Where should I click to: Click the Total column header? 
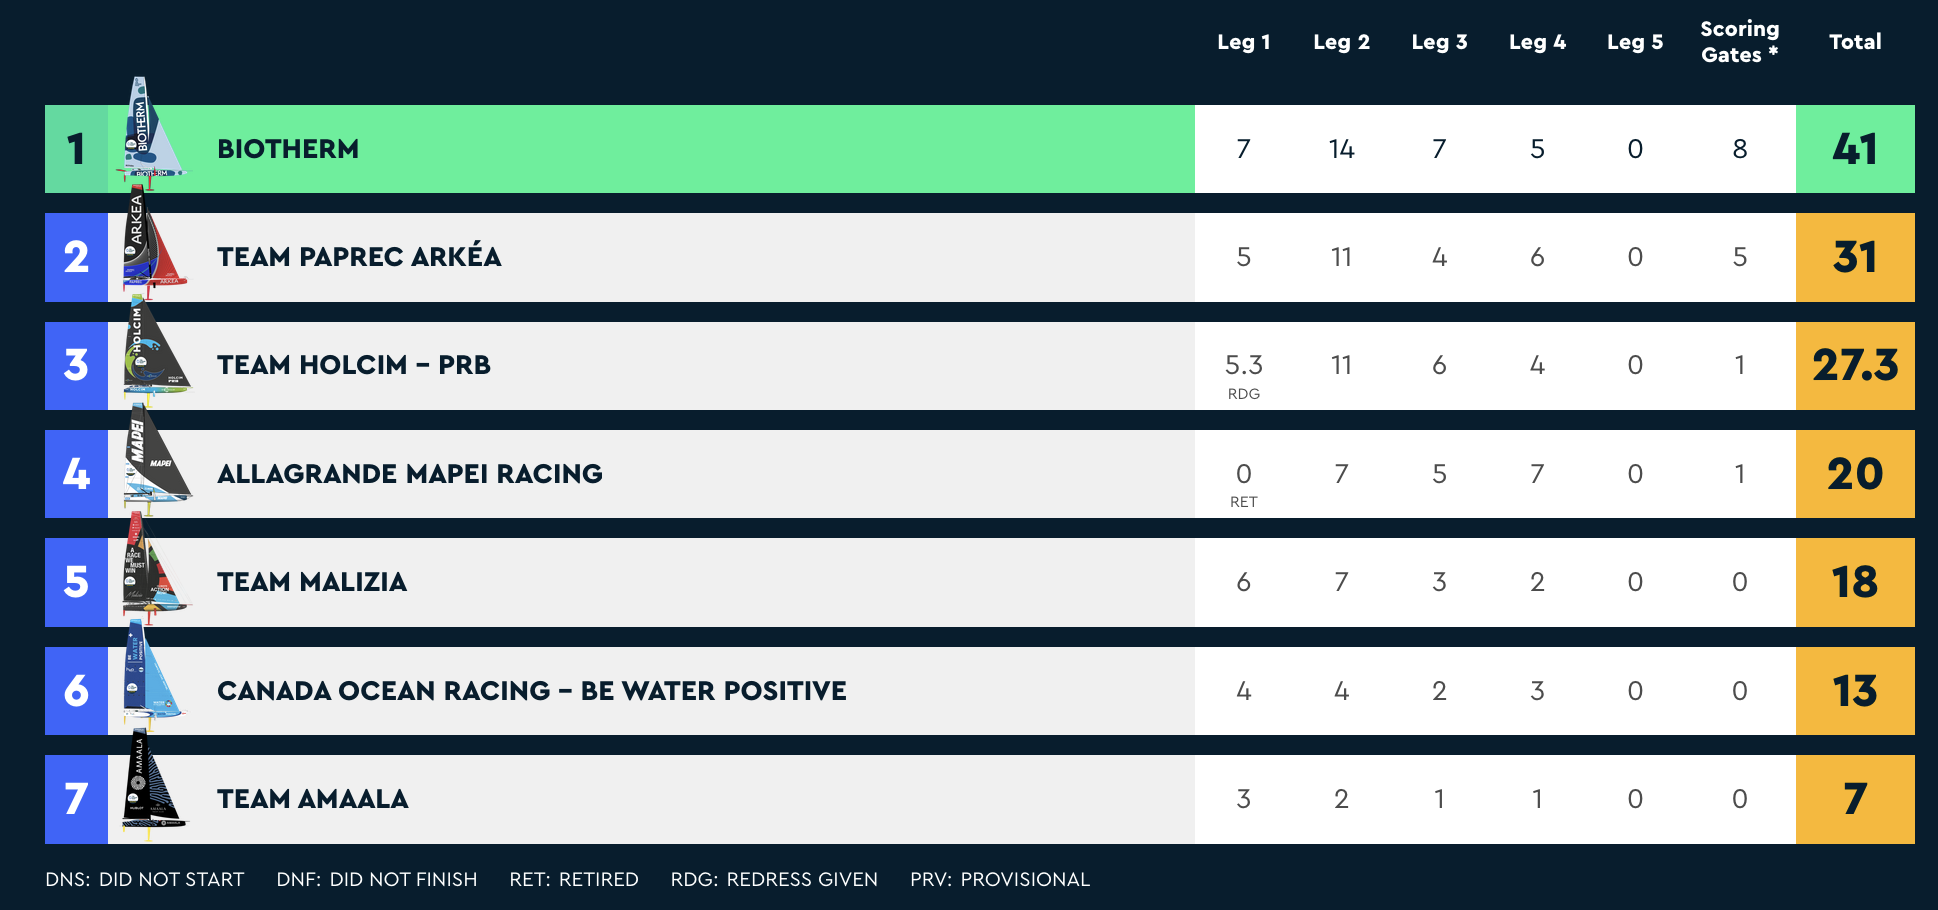coord(1855,42)
